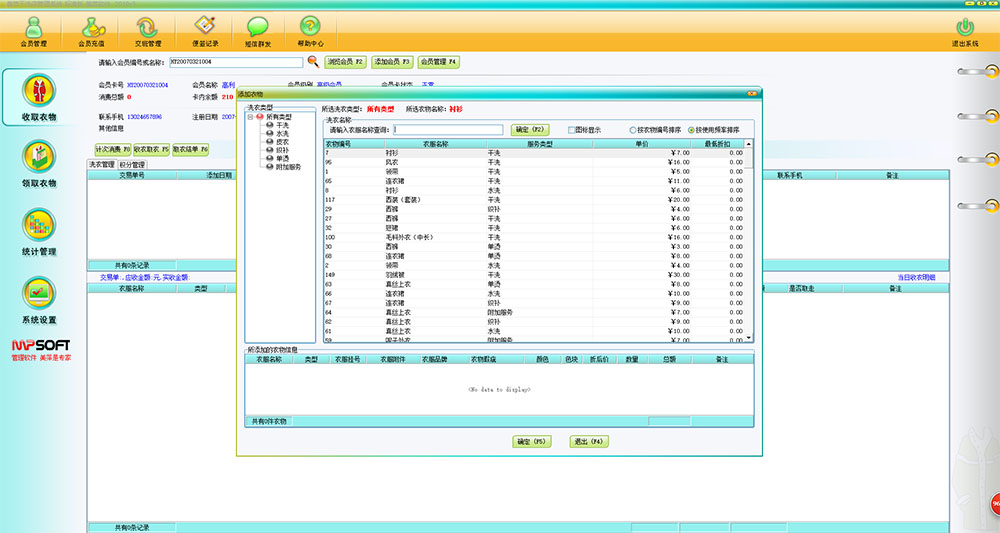Select the 按衣物编号排序 radio button

pyautogui.click(x=634, y=130)
